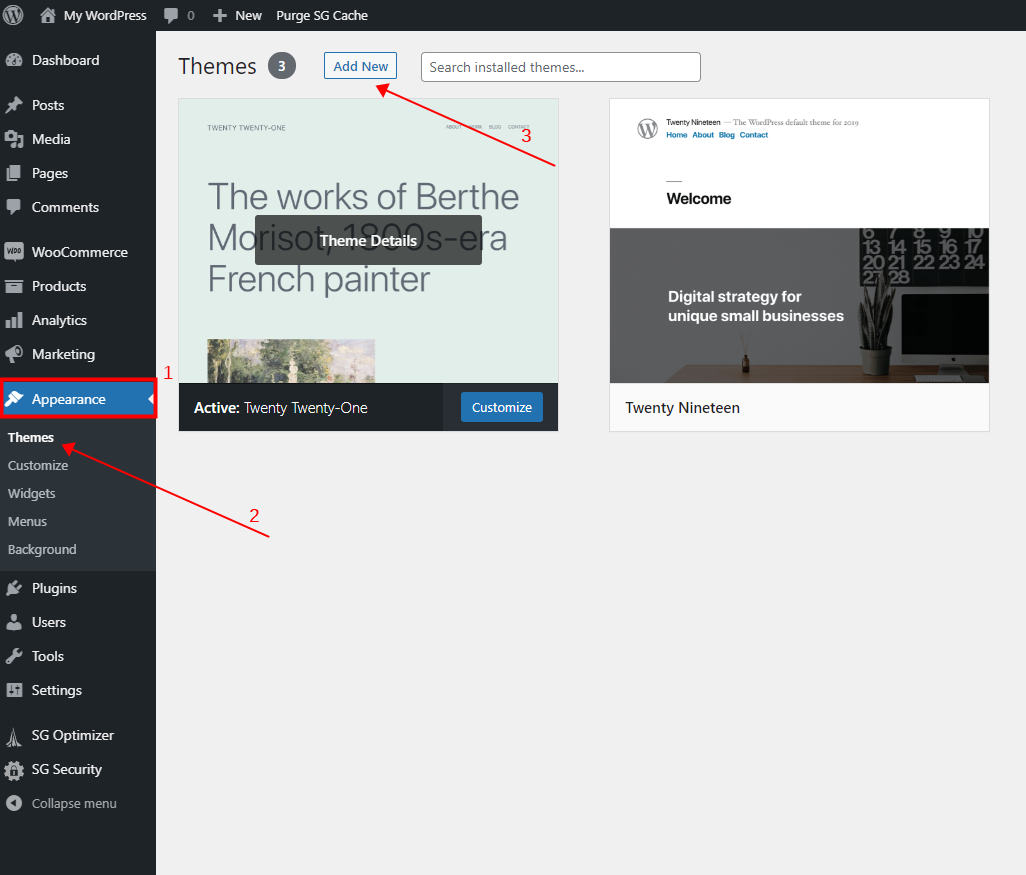Click the Products archive box icon
This screenshot has height=875, width=1026.
14,286
